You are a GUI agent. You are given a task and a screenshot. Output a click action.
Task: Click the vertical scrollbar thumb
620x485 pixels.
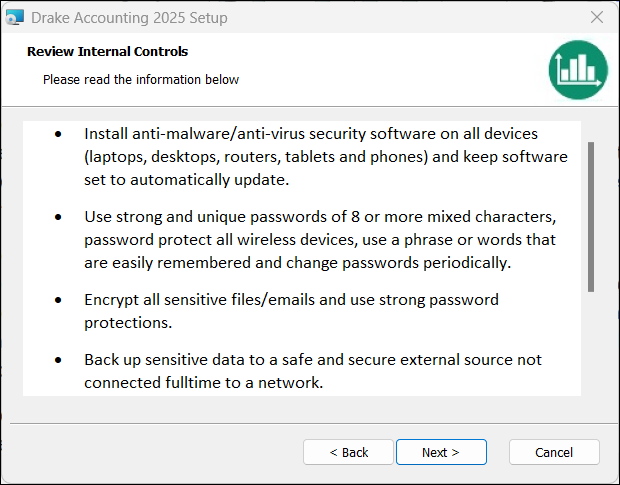tap(591, 215)
